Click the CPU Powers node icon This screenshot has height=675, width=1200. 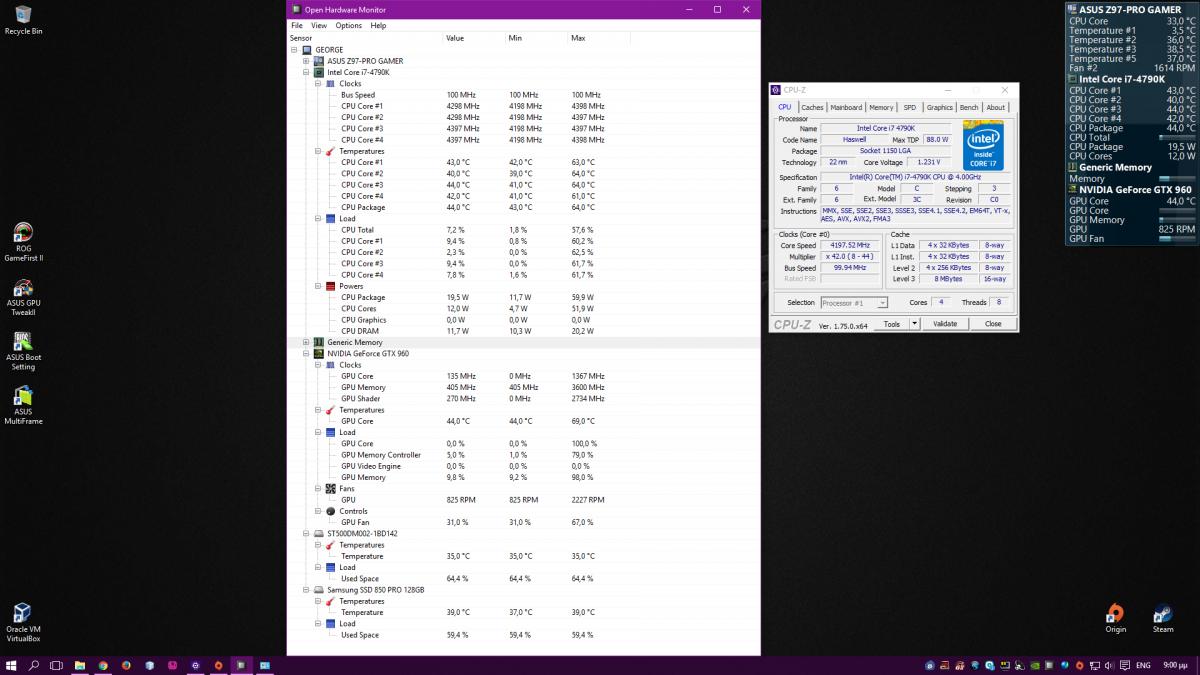pyautogui.click(x=331, y=286)
